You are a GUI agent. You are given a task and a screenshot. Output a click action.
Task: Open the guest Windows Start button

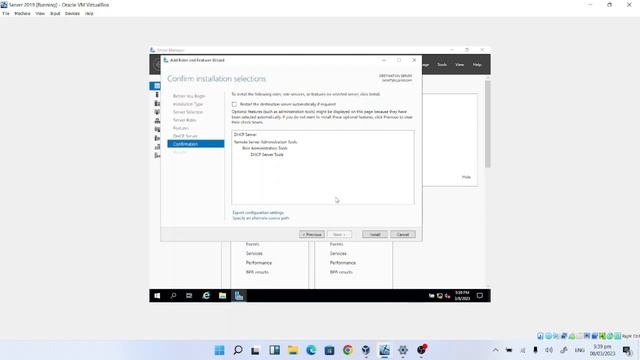[157, 296]
